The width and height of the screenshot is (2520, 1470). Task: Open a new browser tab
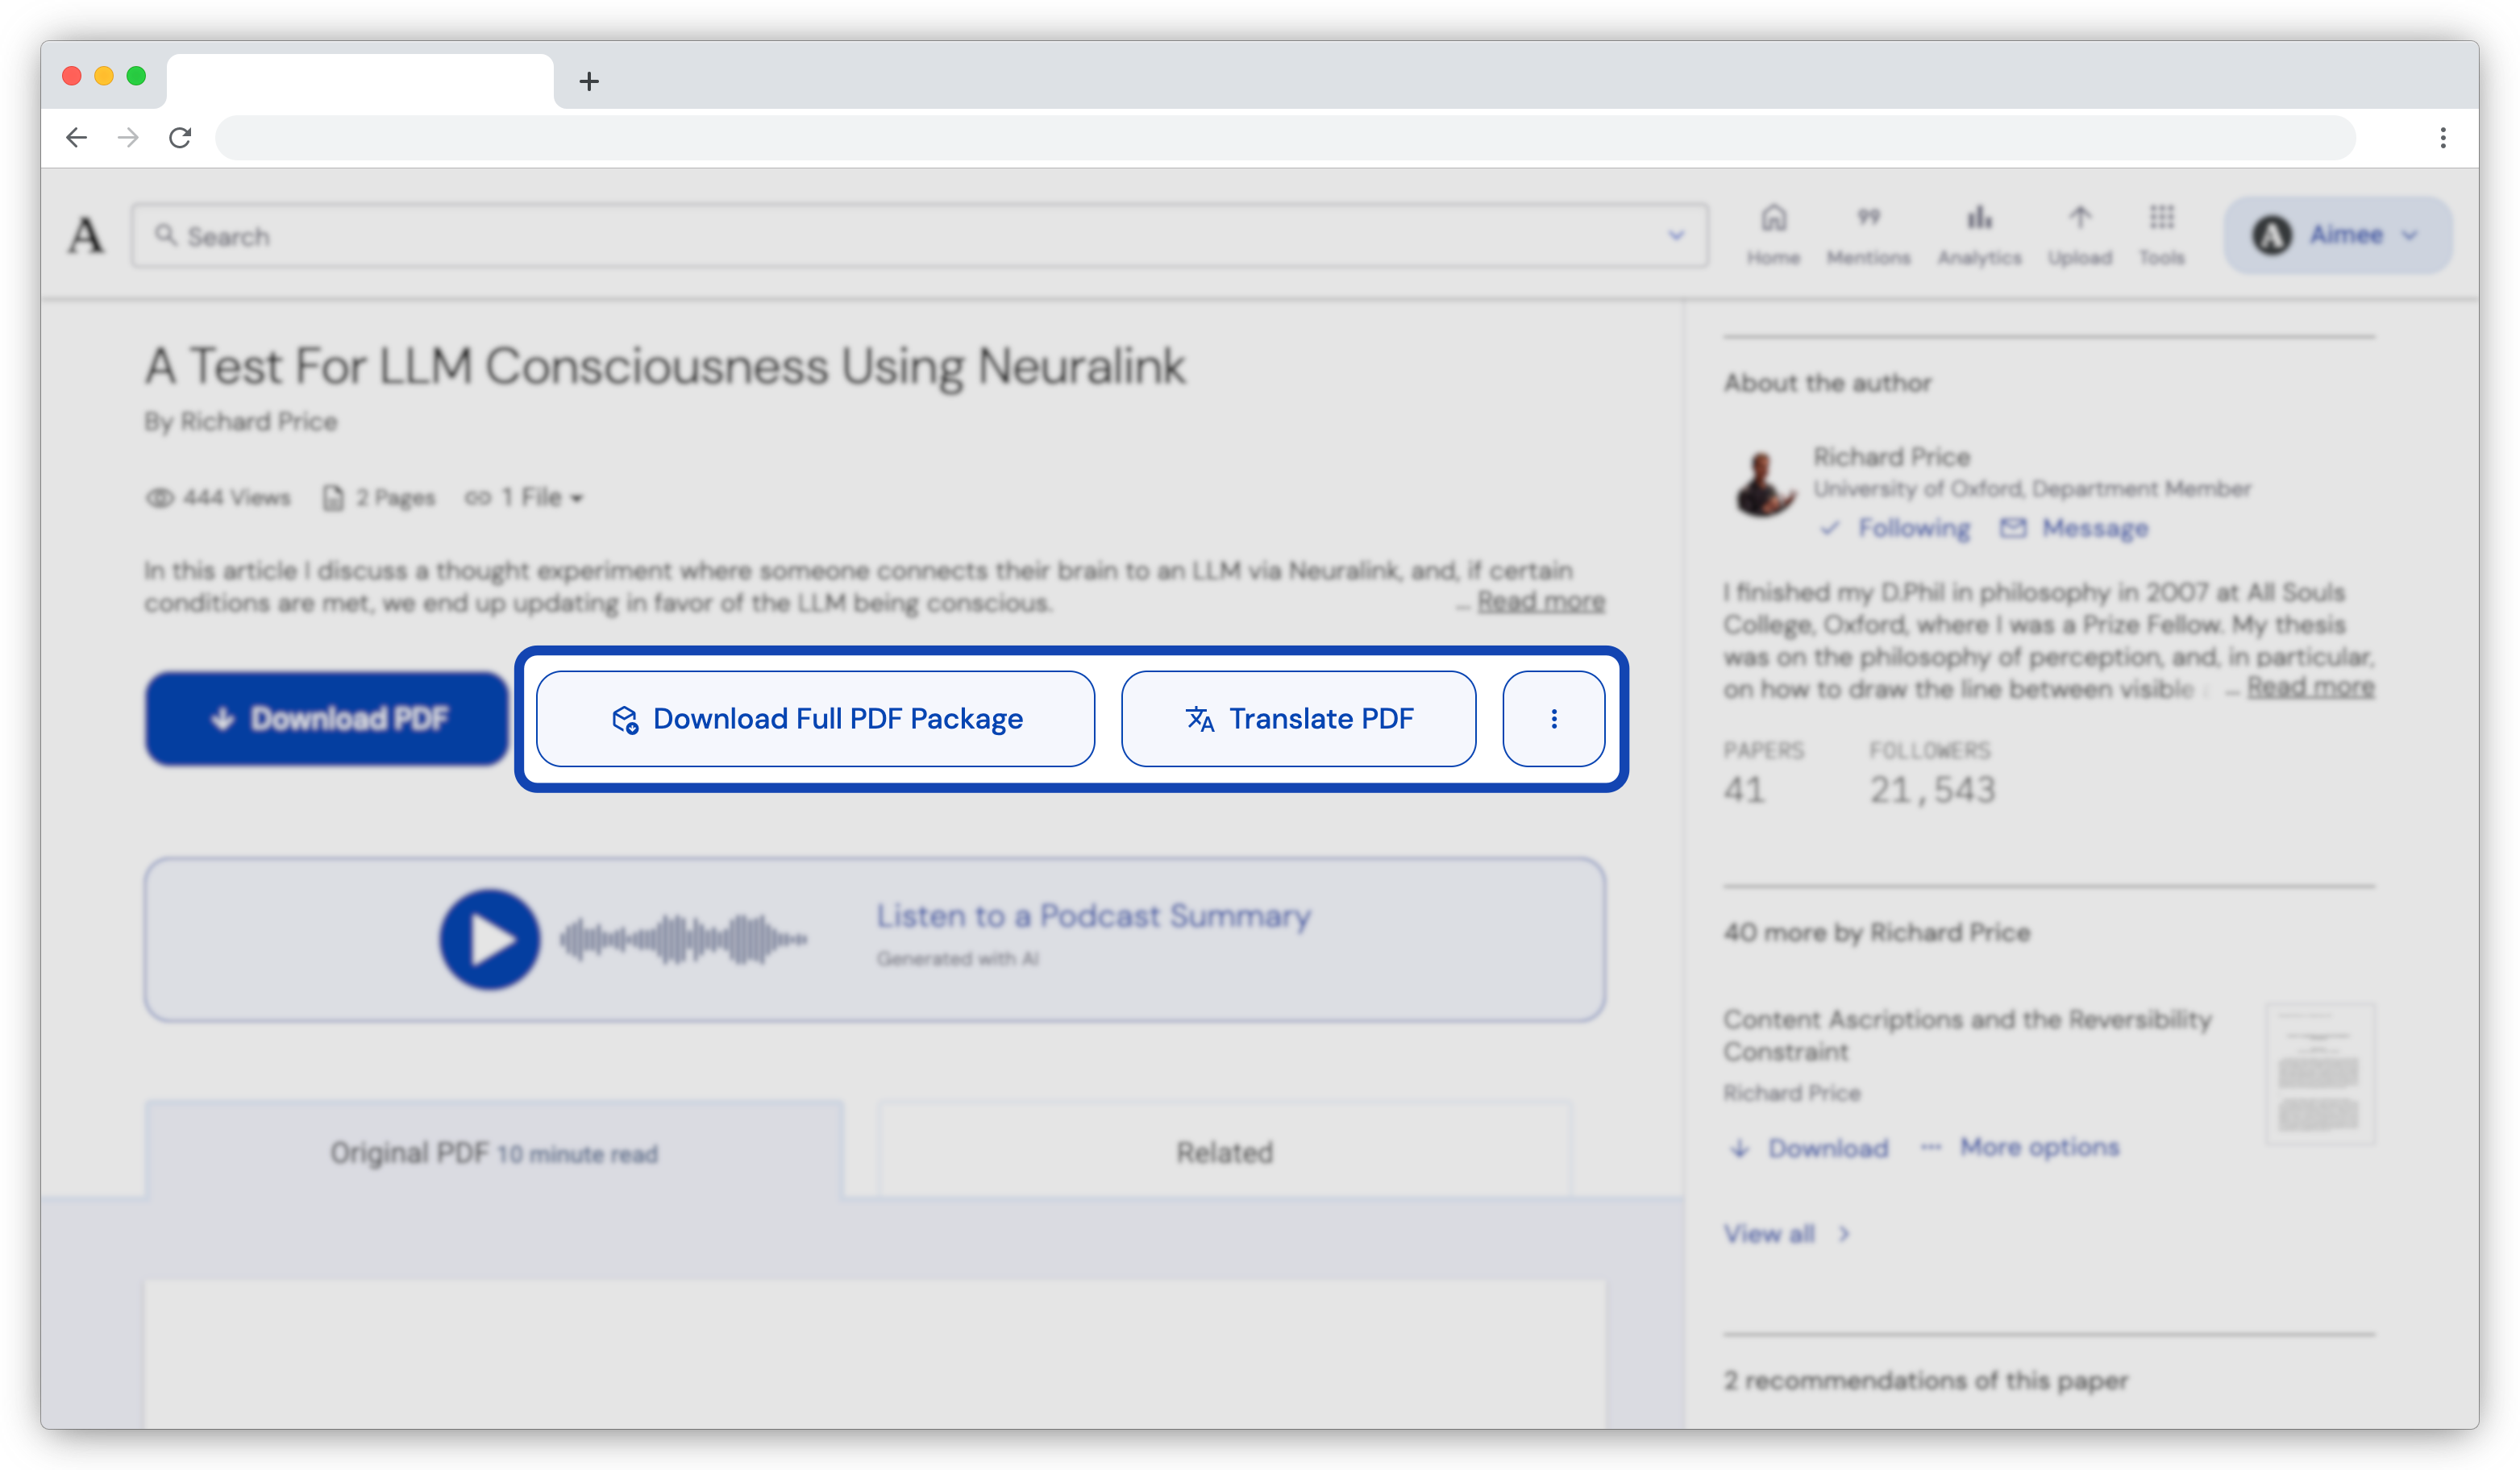tap(589, 81)
